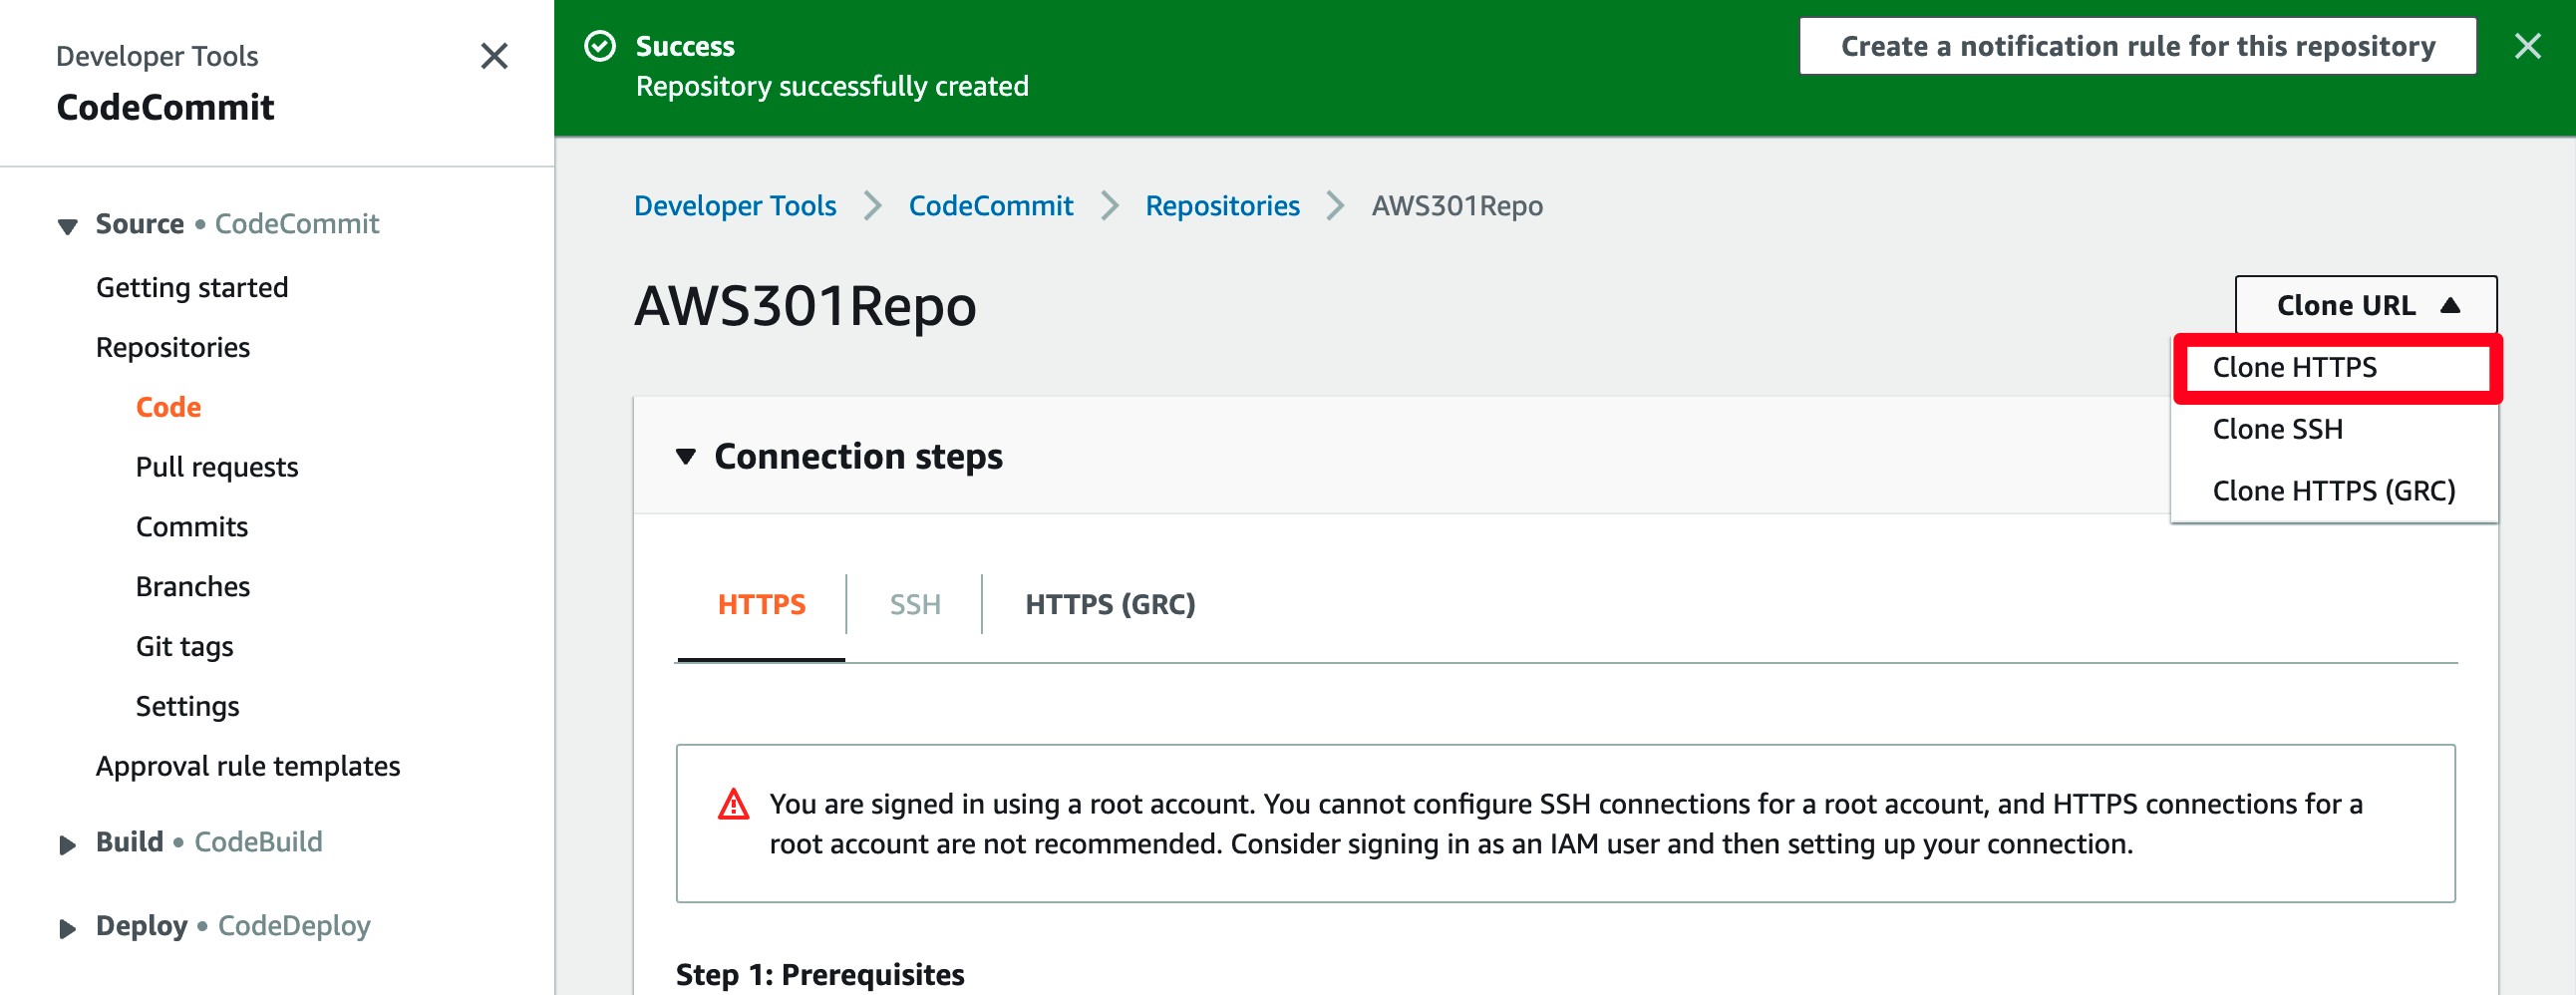Click the AWS301Repo page heading
Screen dimensions: 2576x995
[x=805, y=306]
